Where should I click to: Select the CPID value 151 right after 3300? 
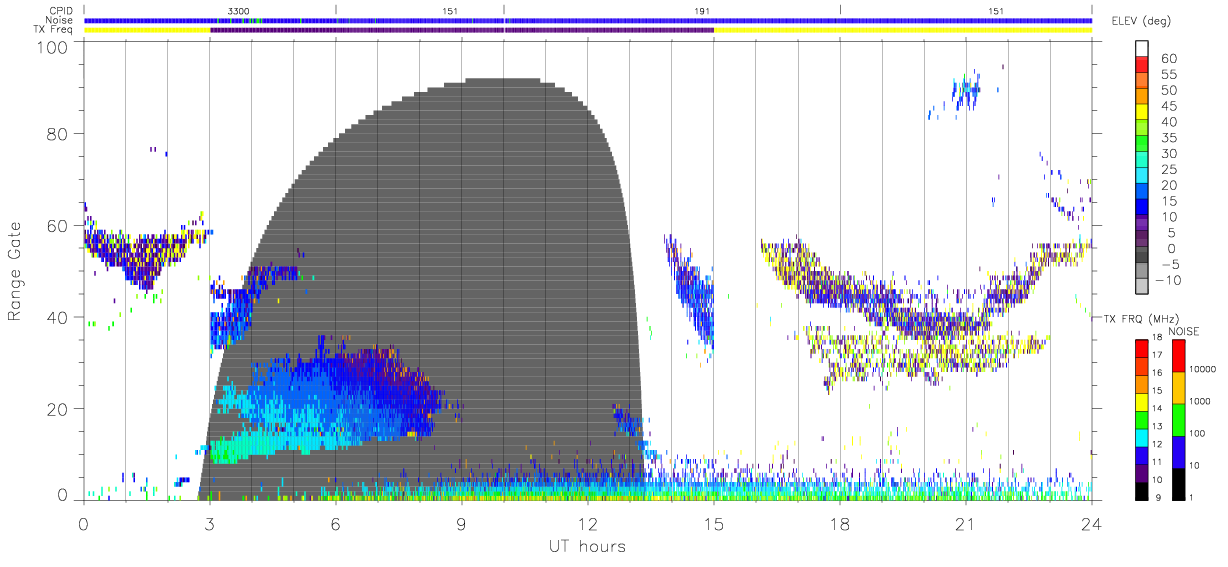coord(450,10)
